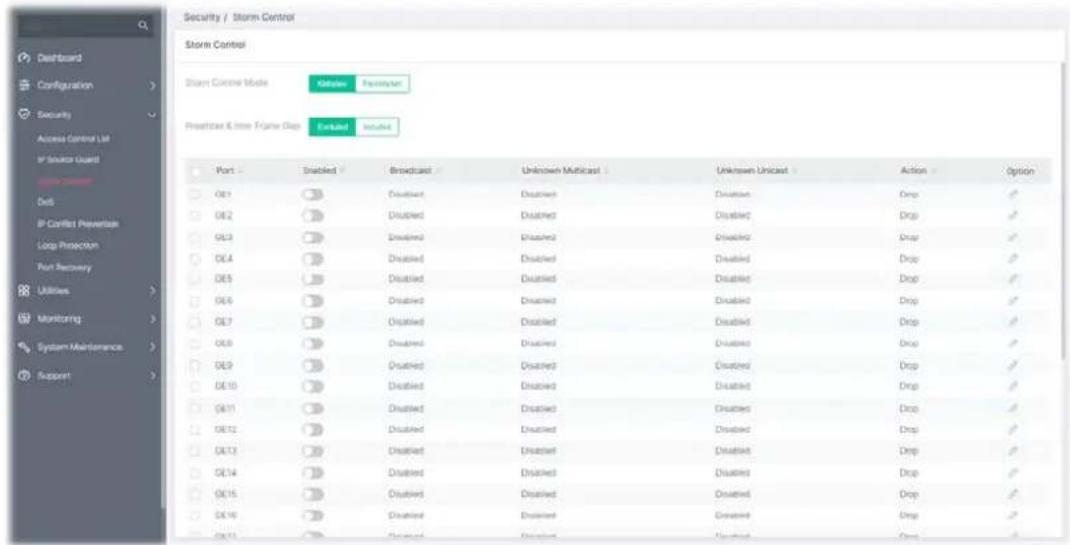This screenshot has height=545, width=1070.
Task: Edit GE13 port with pencil icon
Action: coord(1013,451)
